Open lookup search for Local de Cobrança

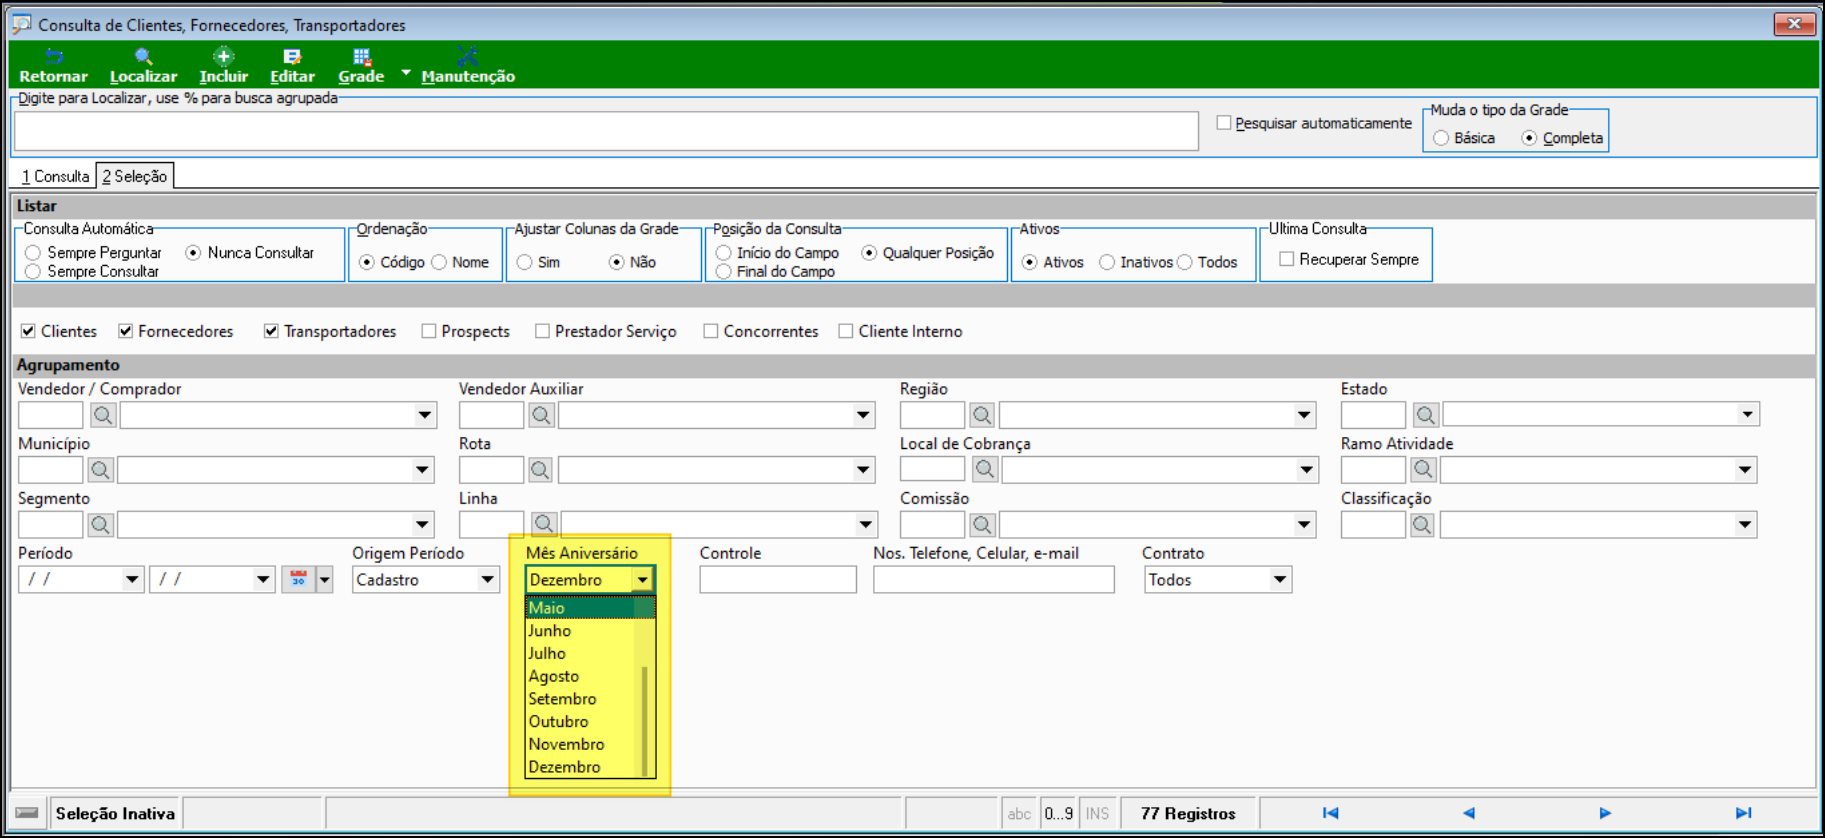[984, 470]
